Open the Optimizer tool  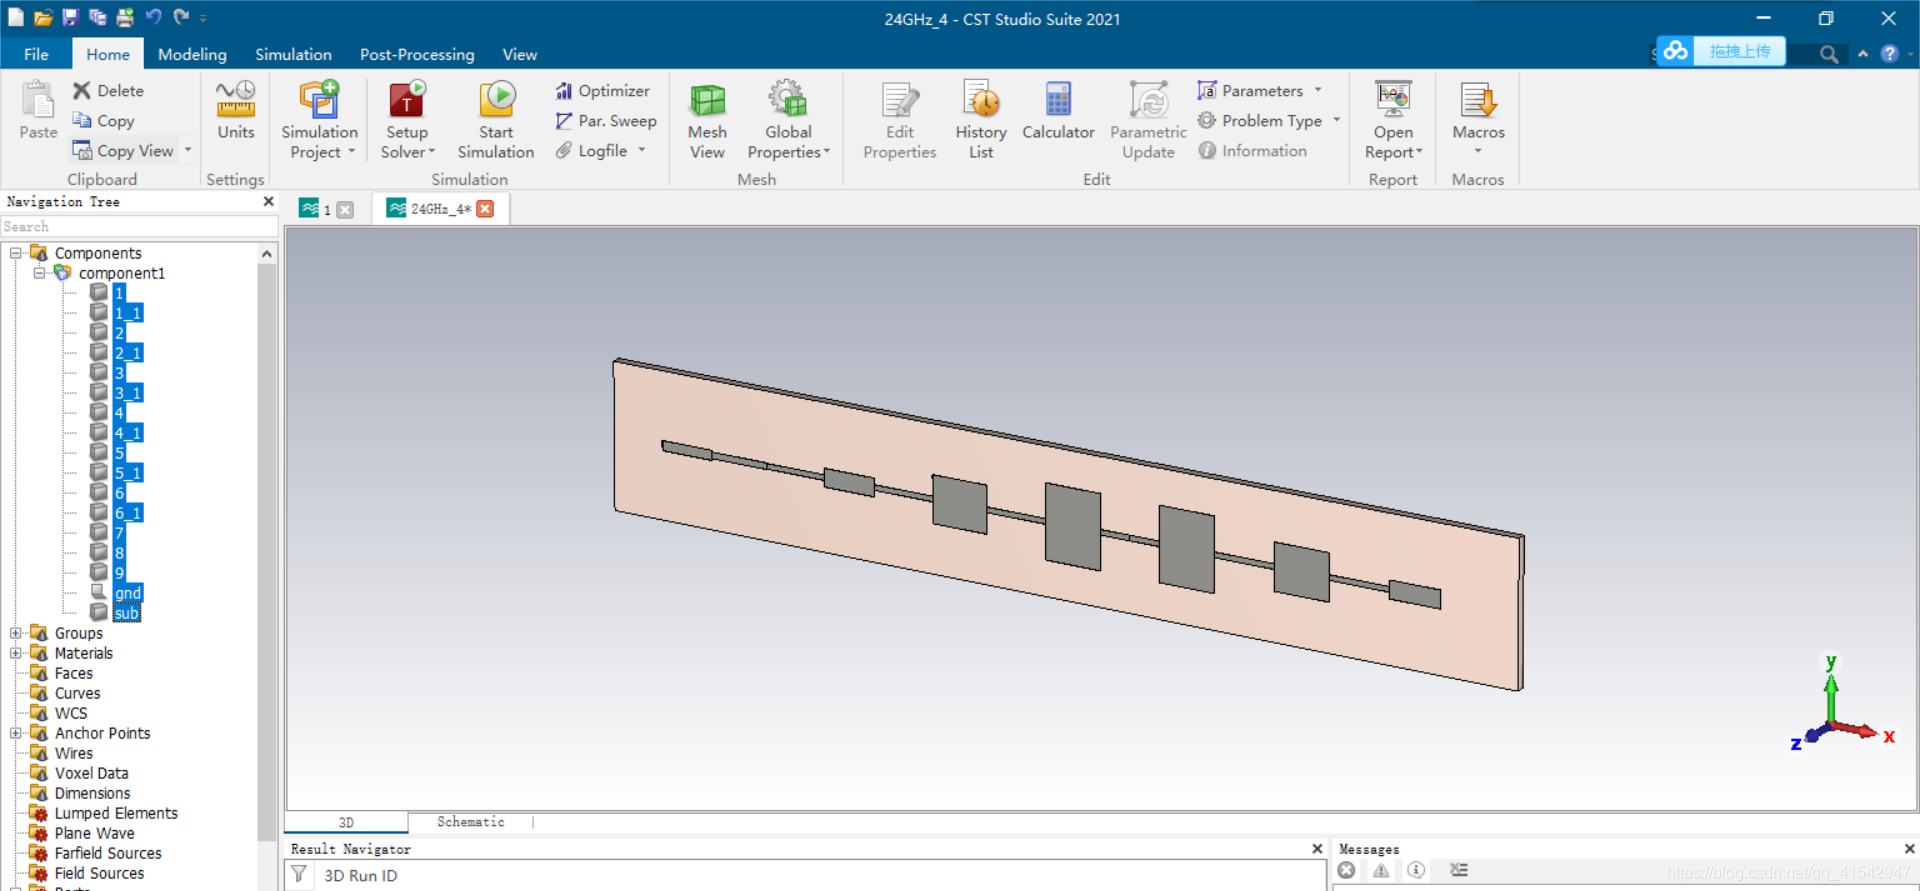point(603,91)
